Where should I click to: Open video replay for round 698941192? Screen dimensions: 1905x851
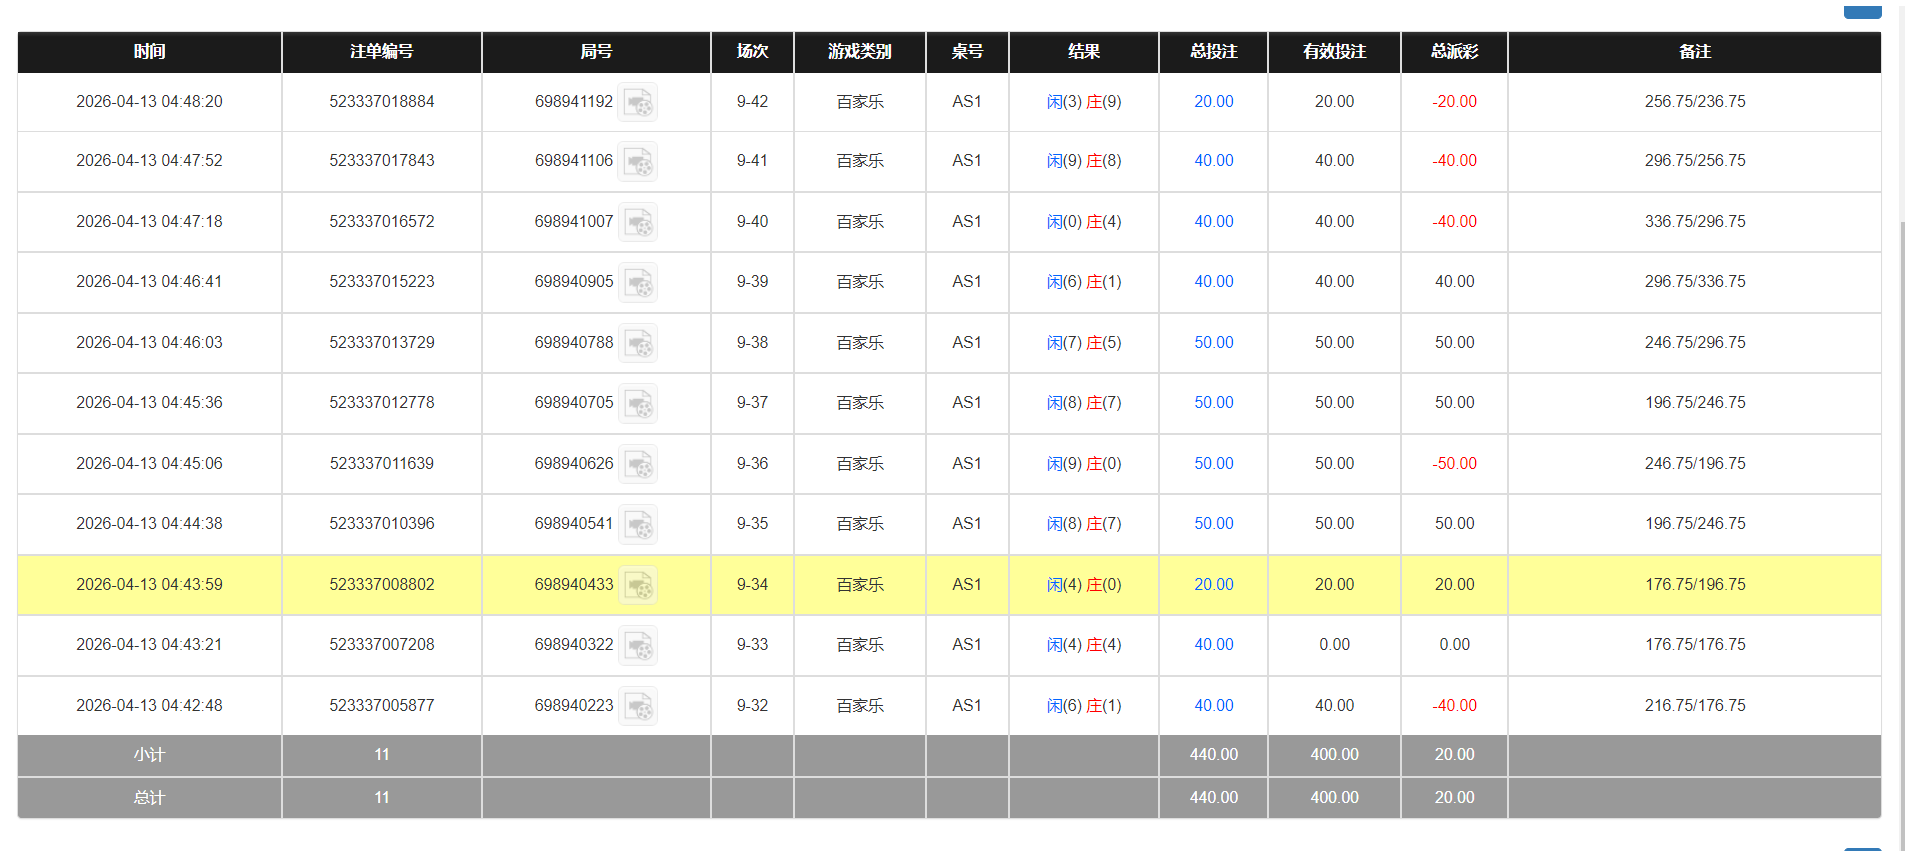[x=637, y=102]
